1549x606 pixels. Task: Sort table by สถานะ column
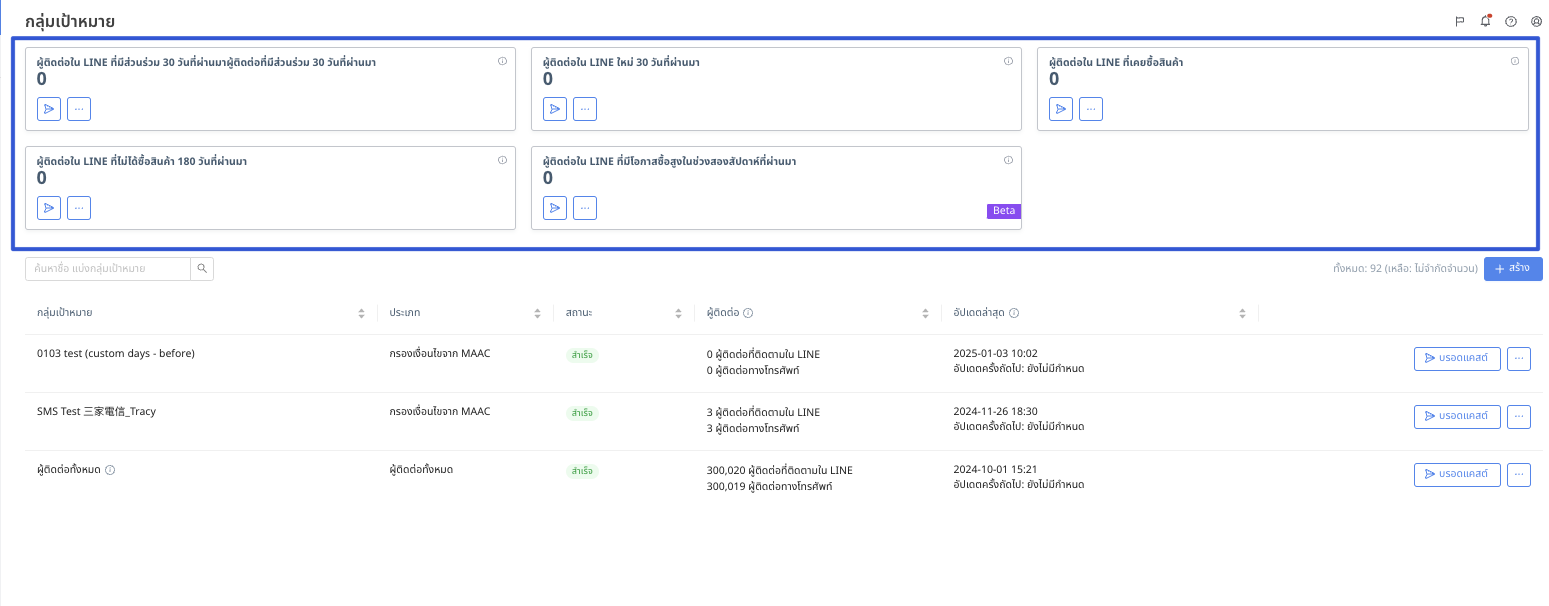click(678, 313)
